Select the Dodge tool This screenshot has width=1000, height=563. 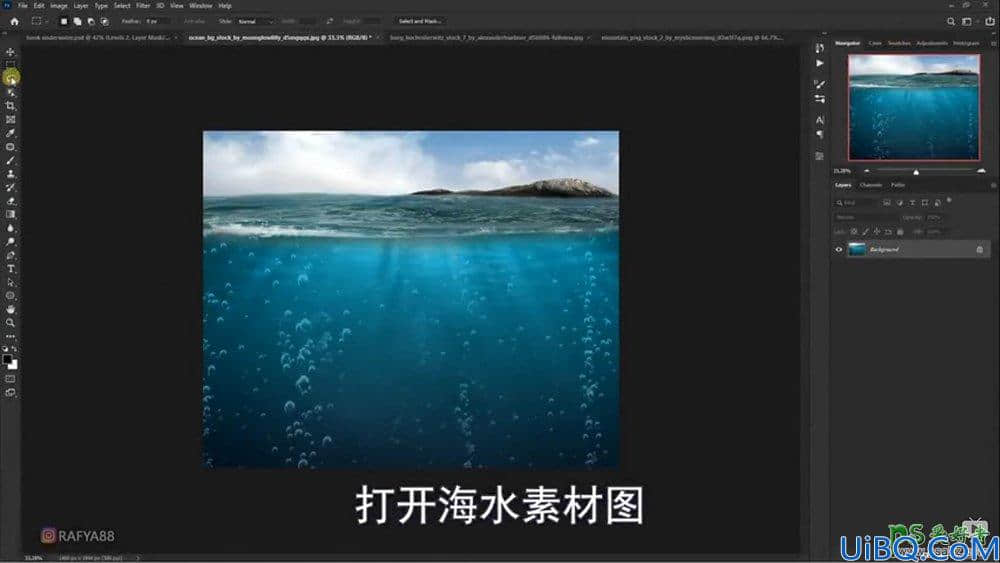coord(10,242)
